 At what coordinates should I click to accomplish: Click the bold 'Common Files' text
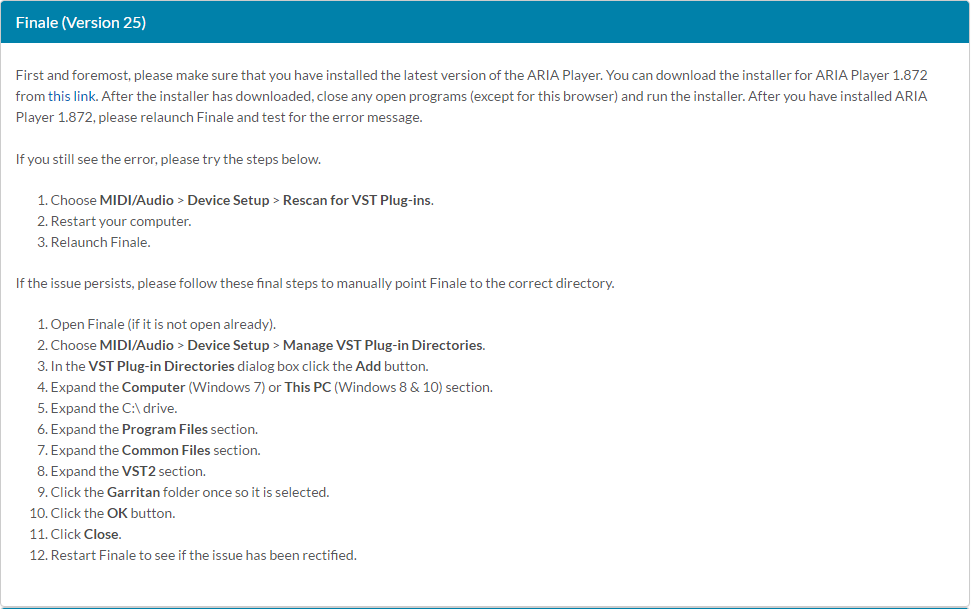(166, 450)
